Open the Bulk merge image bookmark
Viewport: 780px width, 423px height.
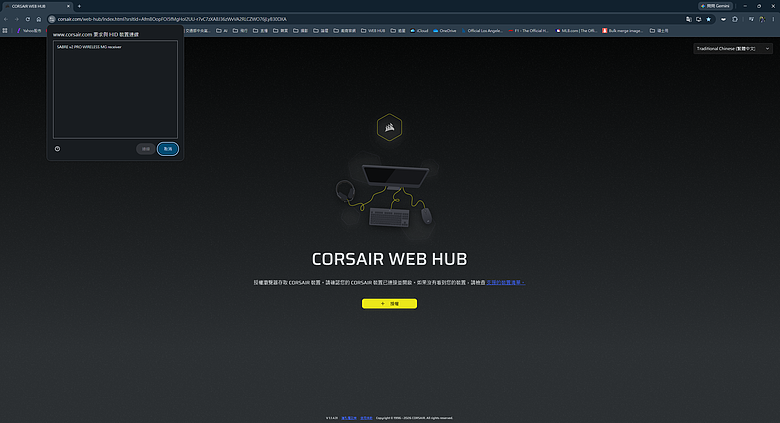click(x=622, y=30)
